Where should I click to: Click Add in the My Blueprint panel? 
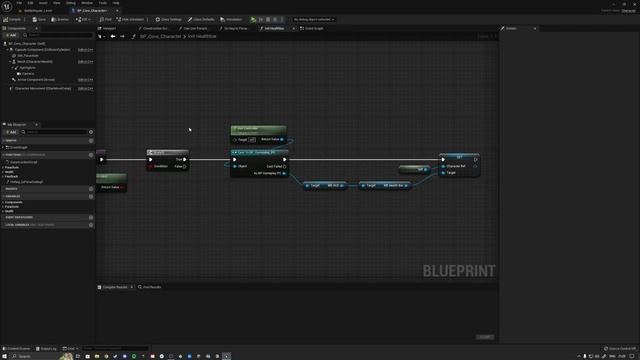click(x=11, y=132)
